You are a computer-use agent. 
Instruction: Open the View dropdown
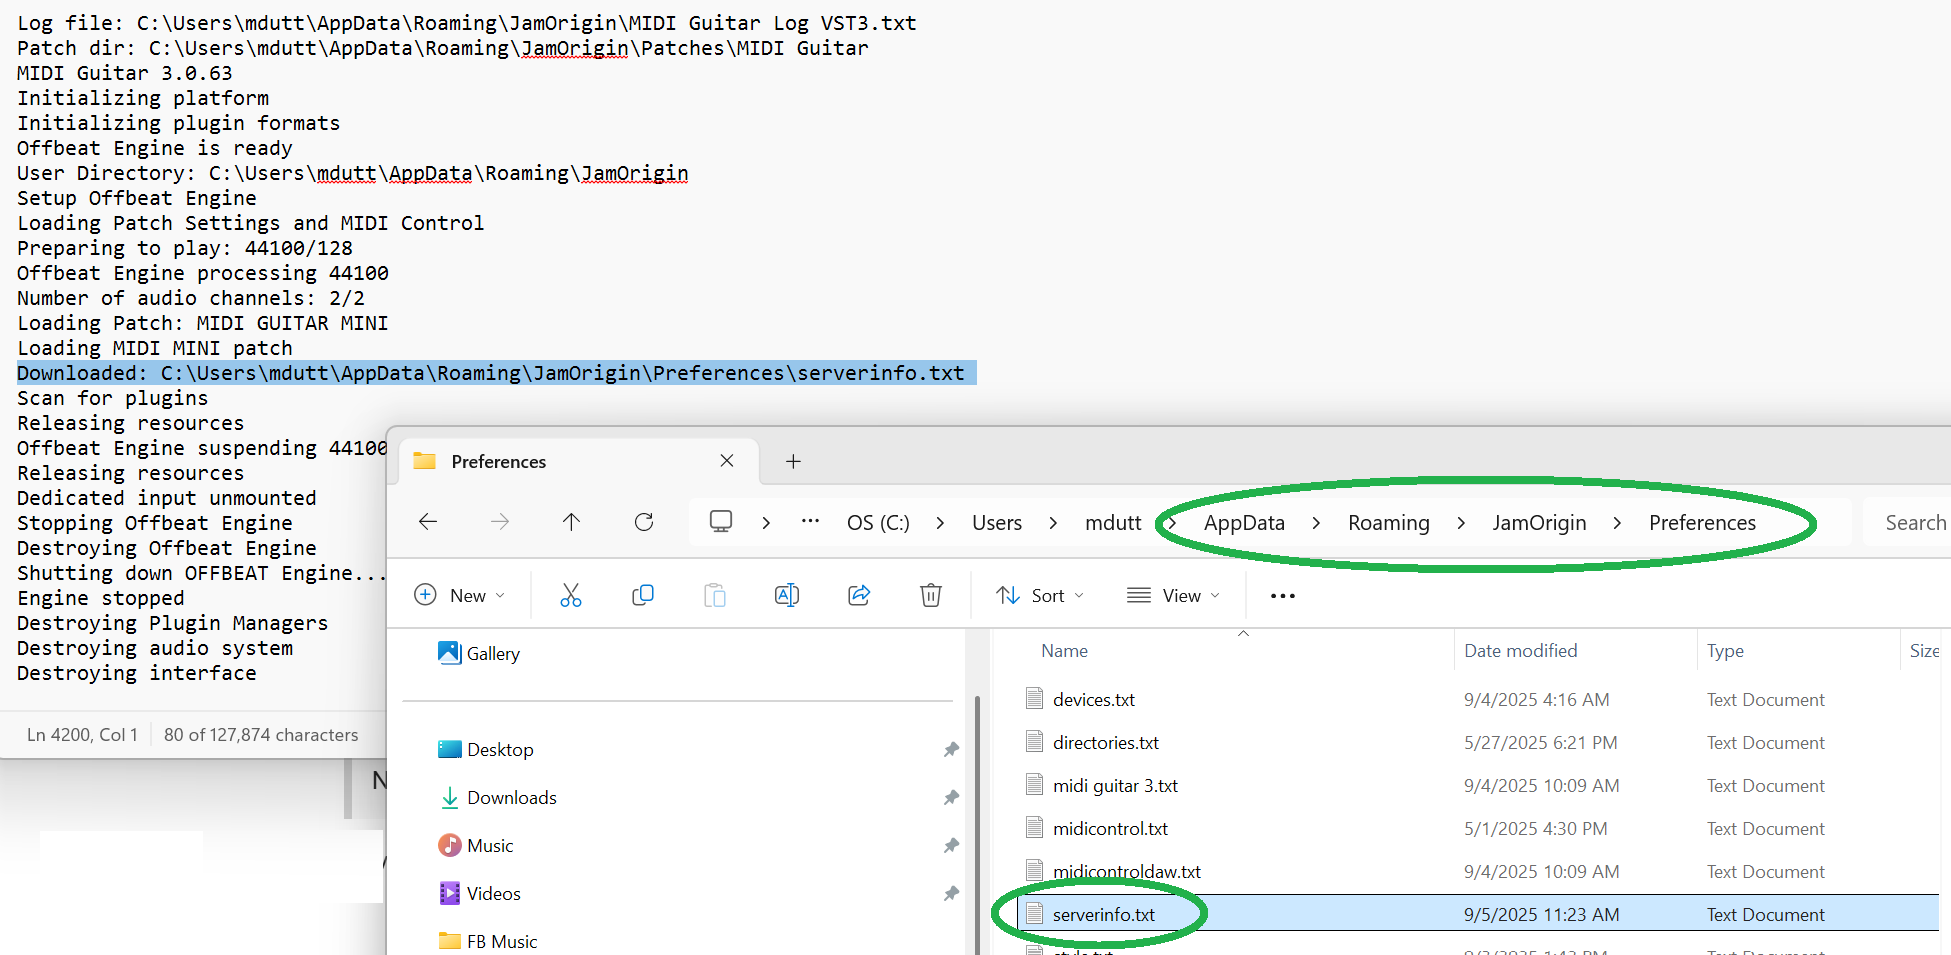[x=1174, y=596]
